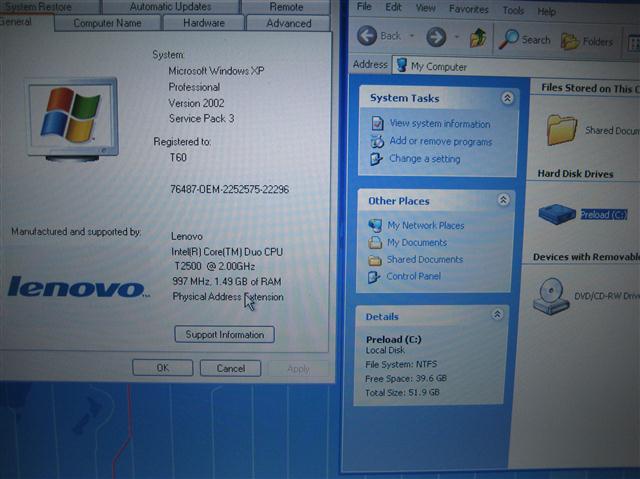This screenshot has height=479, width=640.
Task: Click the Windows XP logo monitor image
Action: coord(73,118)
